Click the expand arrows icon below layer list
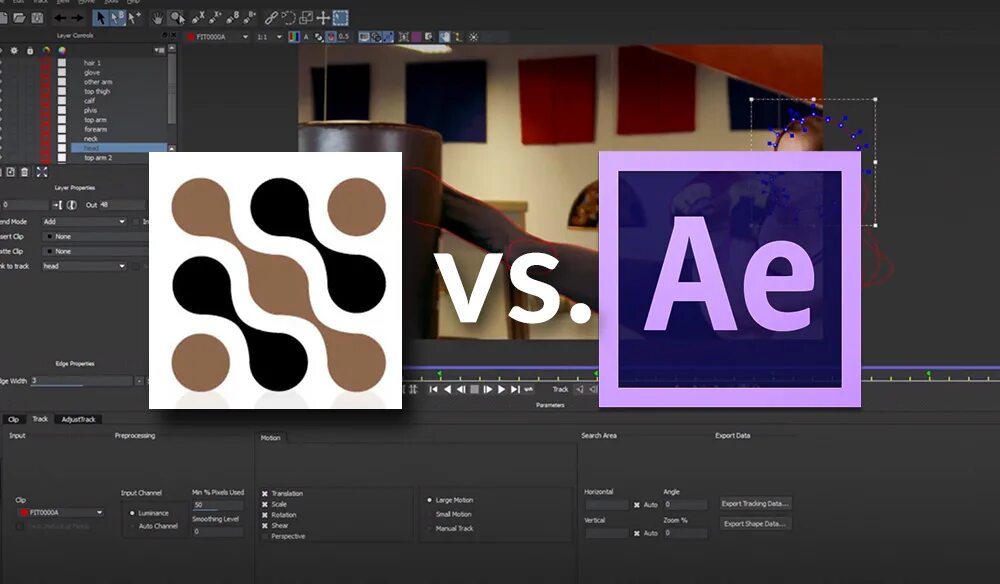Viewport: 1000px width, 584px height. click(x=42, y=172)
